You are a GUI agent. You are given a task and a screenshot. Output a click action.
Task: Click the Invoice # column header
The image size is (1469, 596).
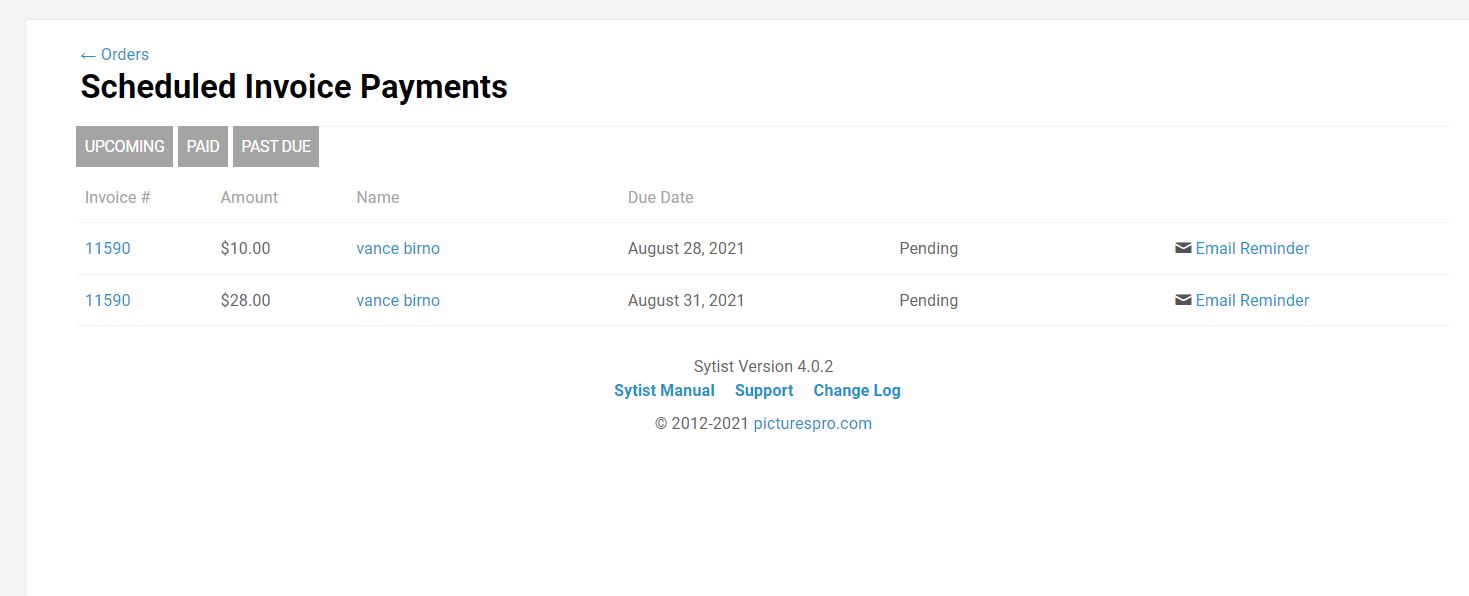click(x=117, y=197)
